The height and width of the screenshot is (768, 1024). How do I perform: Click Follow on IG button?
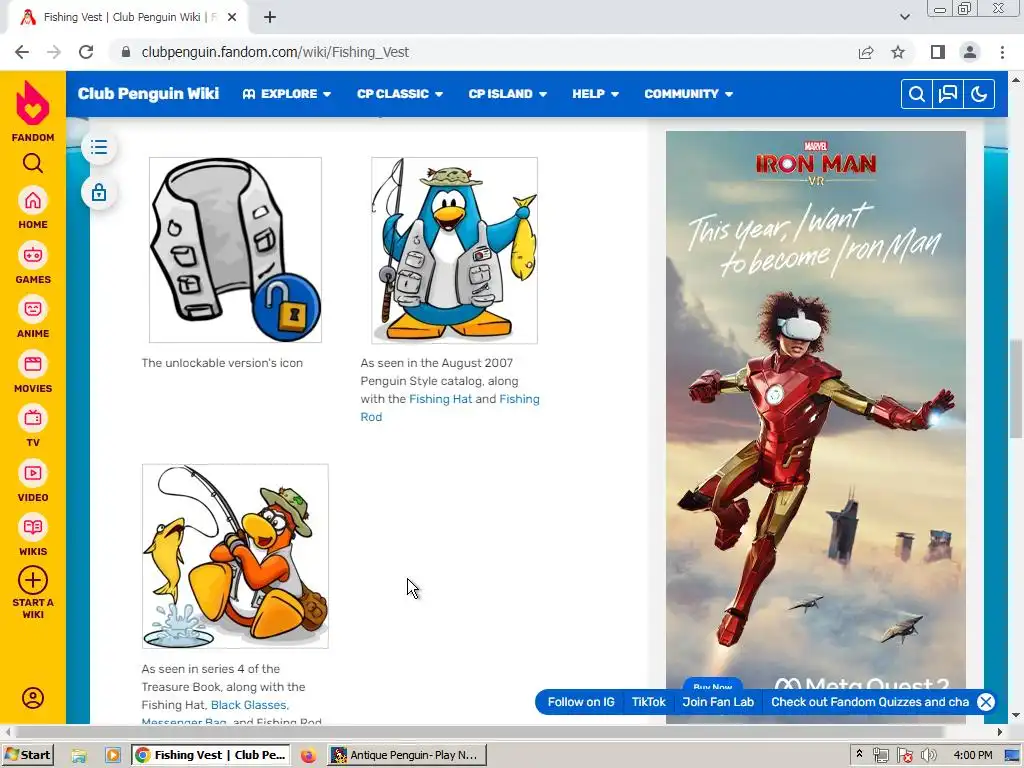[x=581, y=702]
